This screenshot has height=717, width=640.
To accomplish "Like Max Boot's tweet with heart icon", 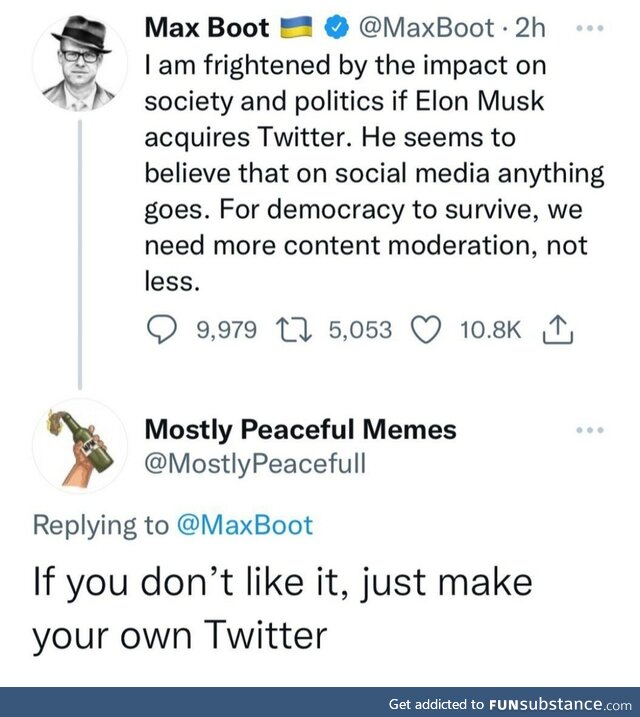I will coord(427,330).
